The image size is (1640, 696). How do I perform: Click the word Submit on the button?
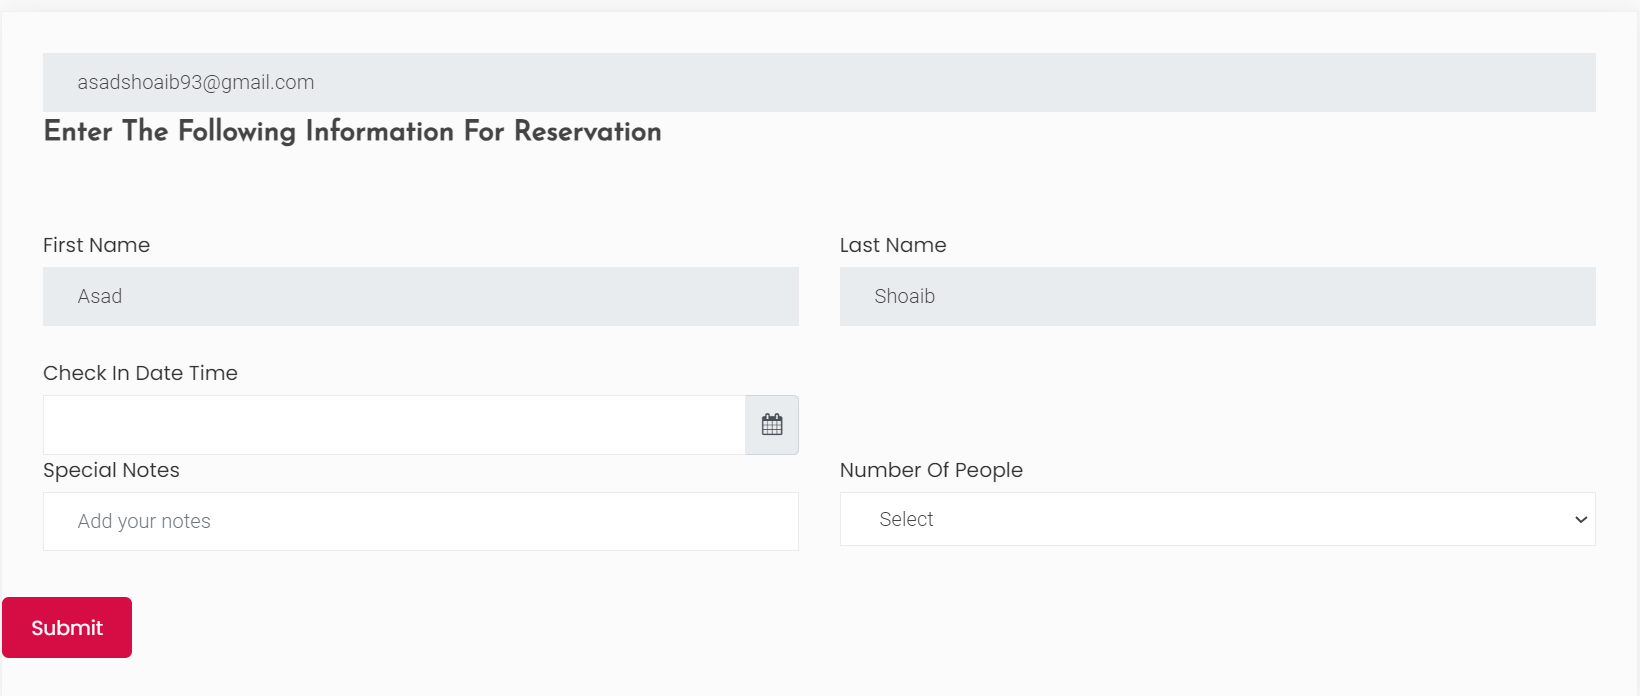click(x=67, y=628)
